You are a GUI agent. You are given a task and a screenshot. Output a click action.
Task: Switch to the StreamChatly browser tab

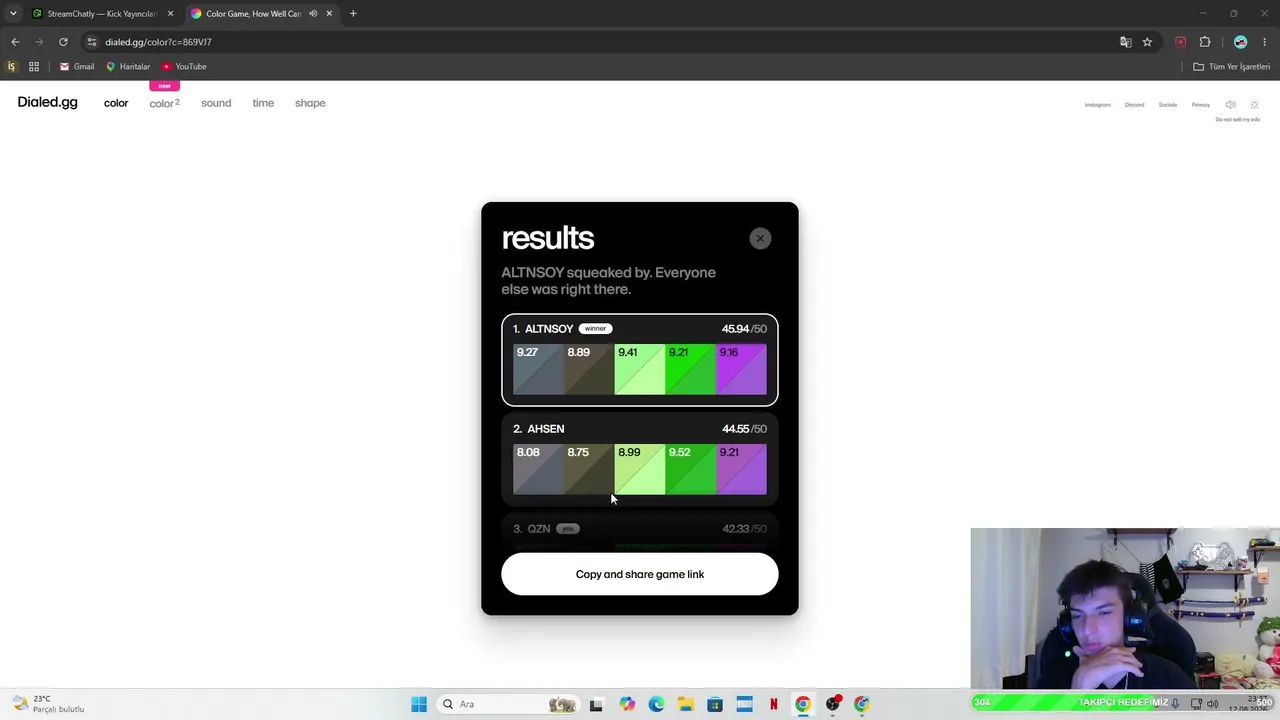click(x=100, y=14)
